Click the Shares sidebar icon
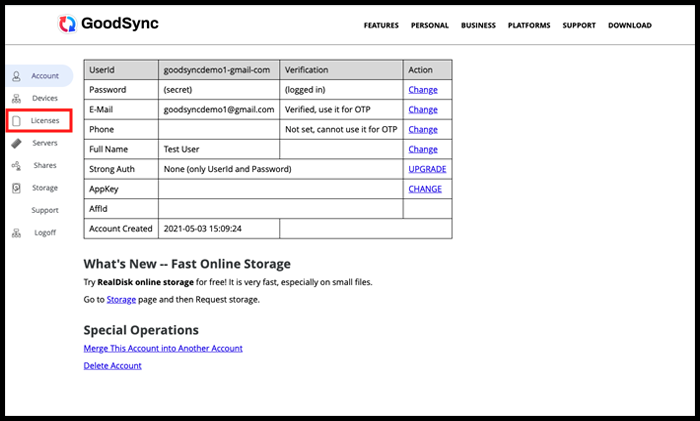The image size is (700, 421). coord(17,165)
